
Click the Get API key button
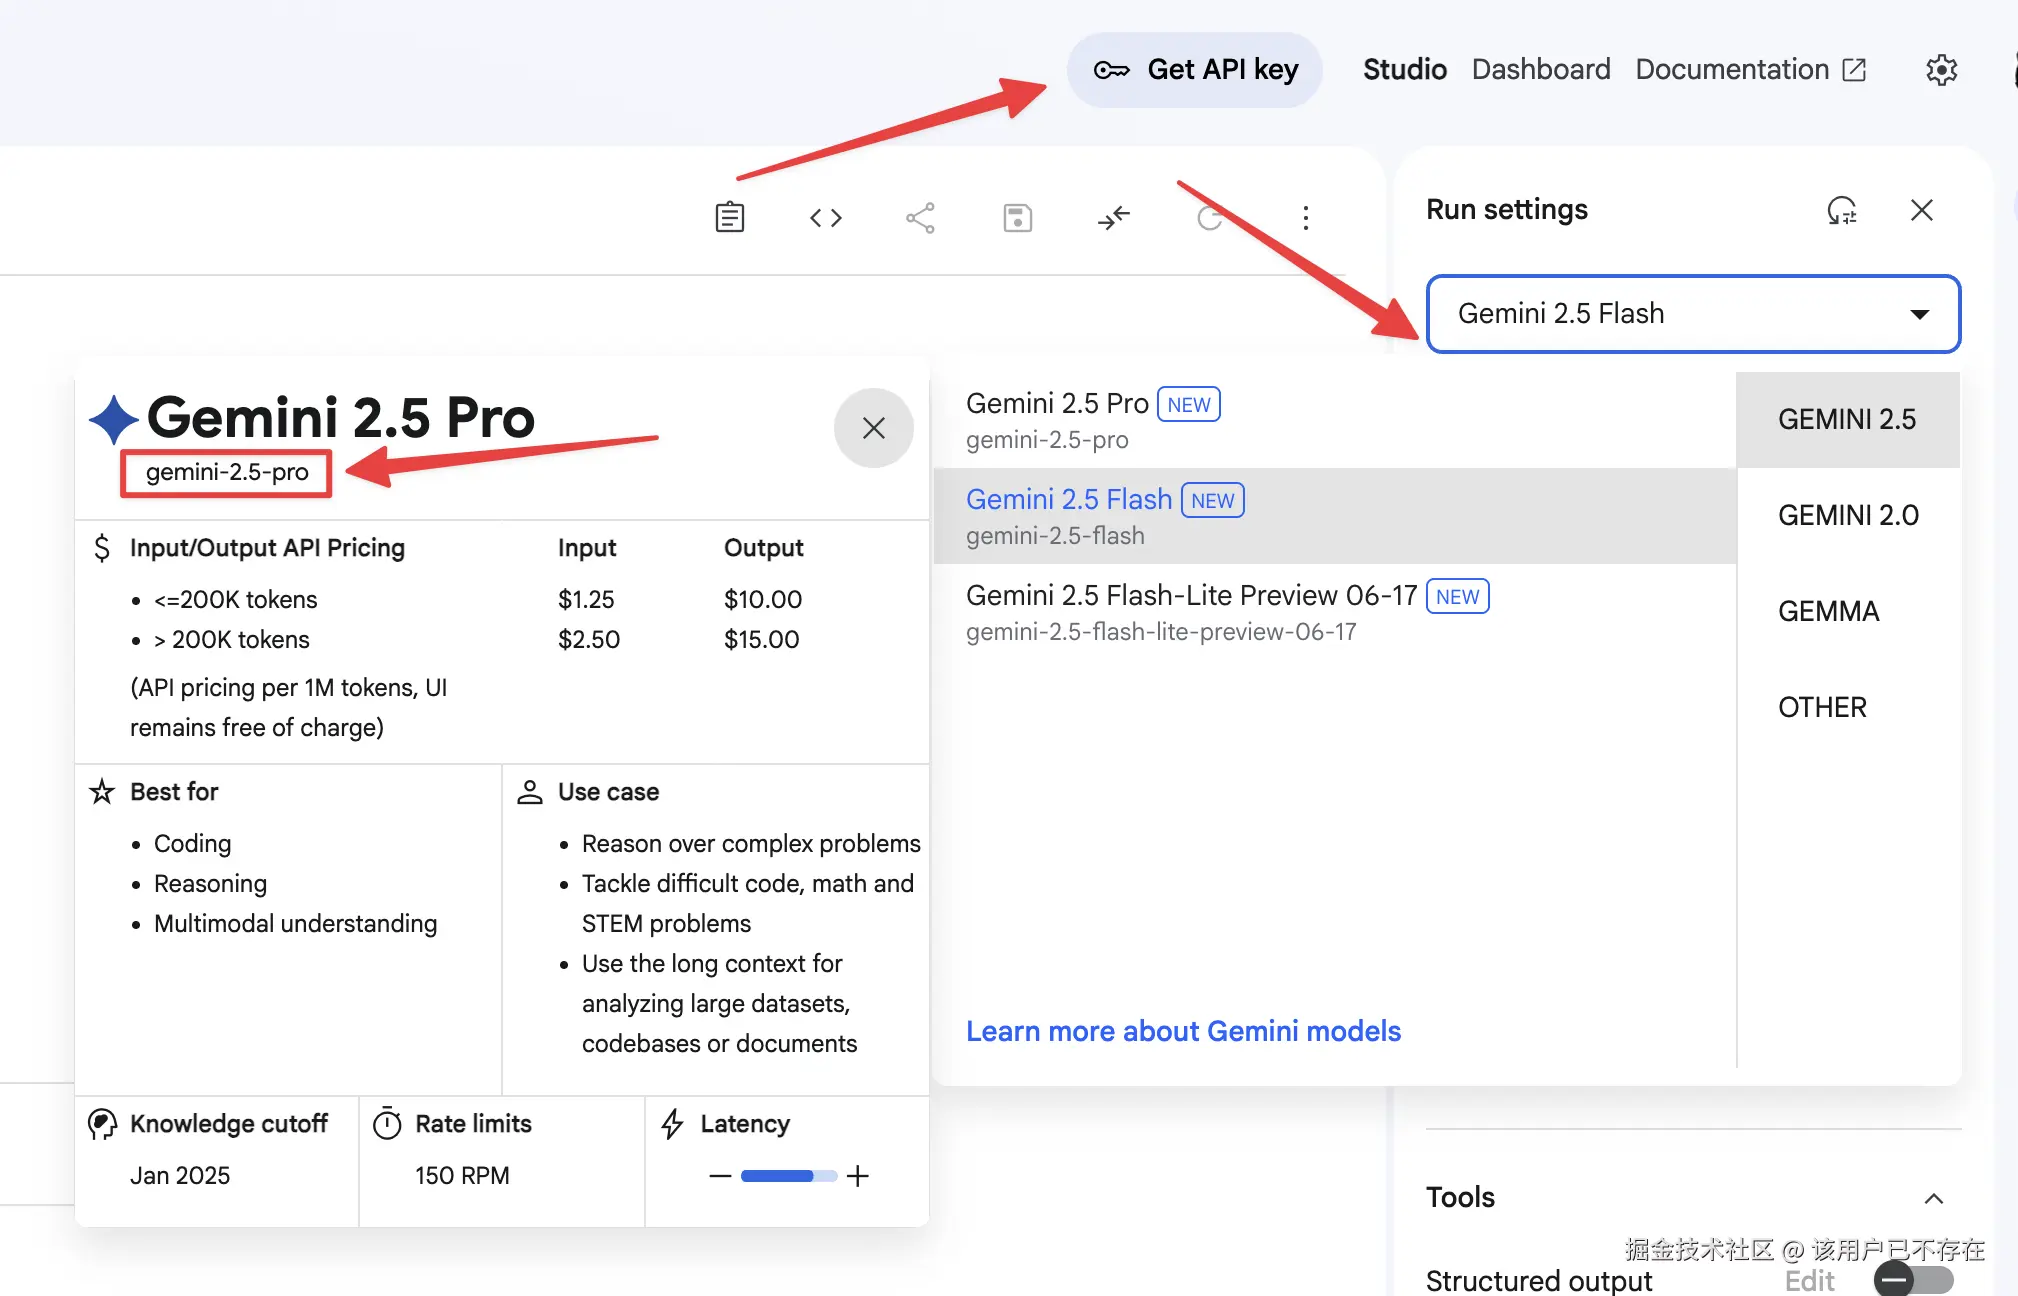point(1195,70)
